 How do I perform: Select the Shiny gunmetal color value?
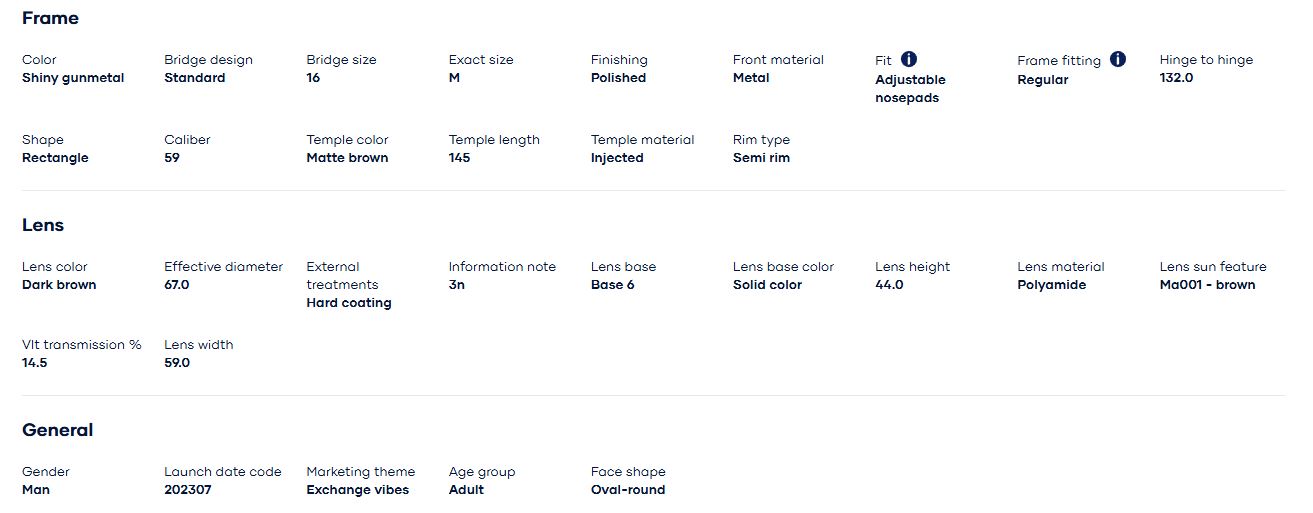73,78
